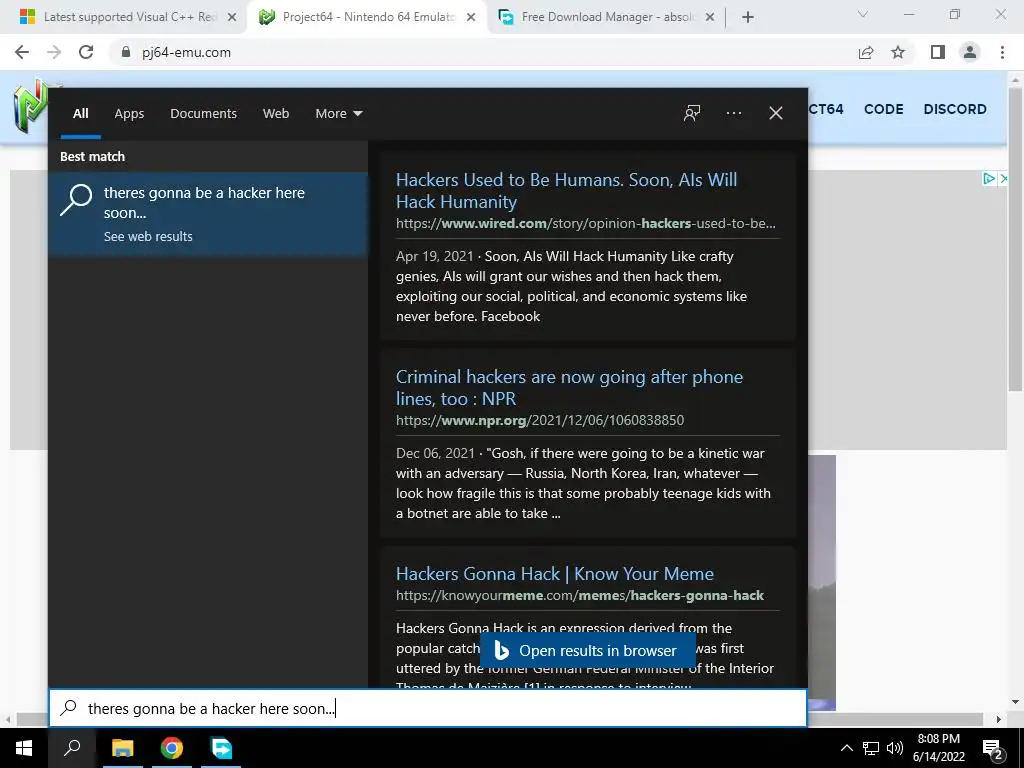The height and width of the screenshot is (768, 1024).
Task: Close the Free Download Manager tab
Action: (710, 17)
